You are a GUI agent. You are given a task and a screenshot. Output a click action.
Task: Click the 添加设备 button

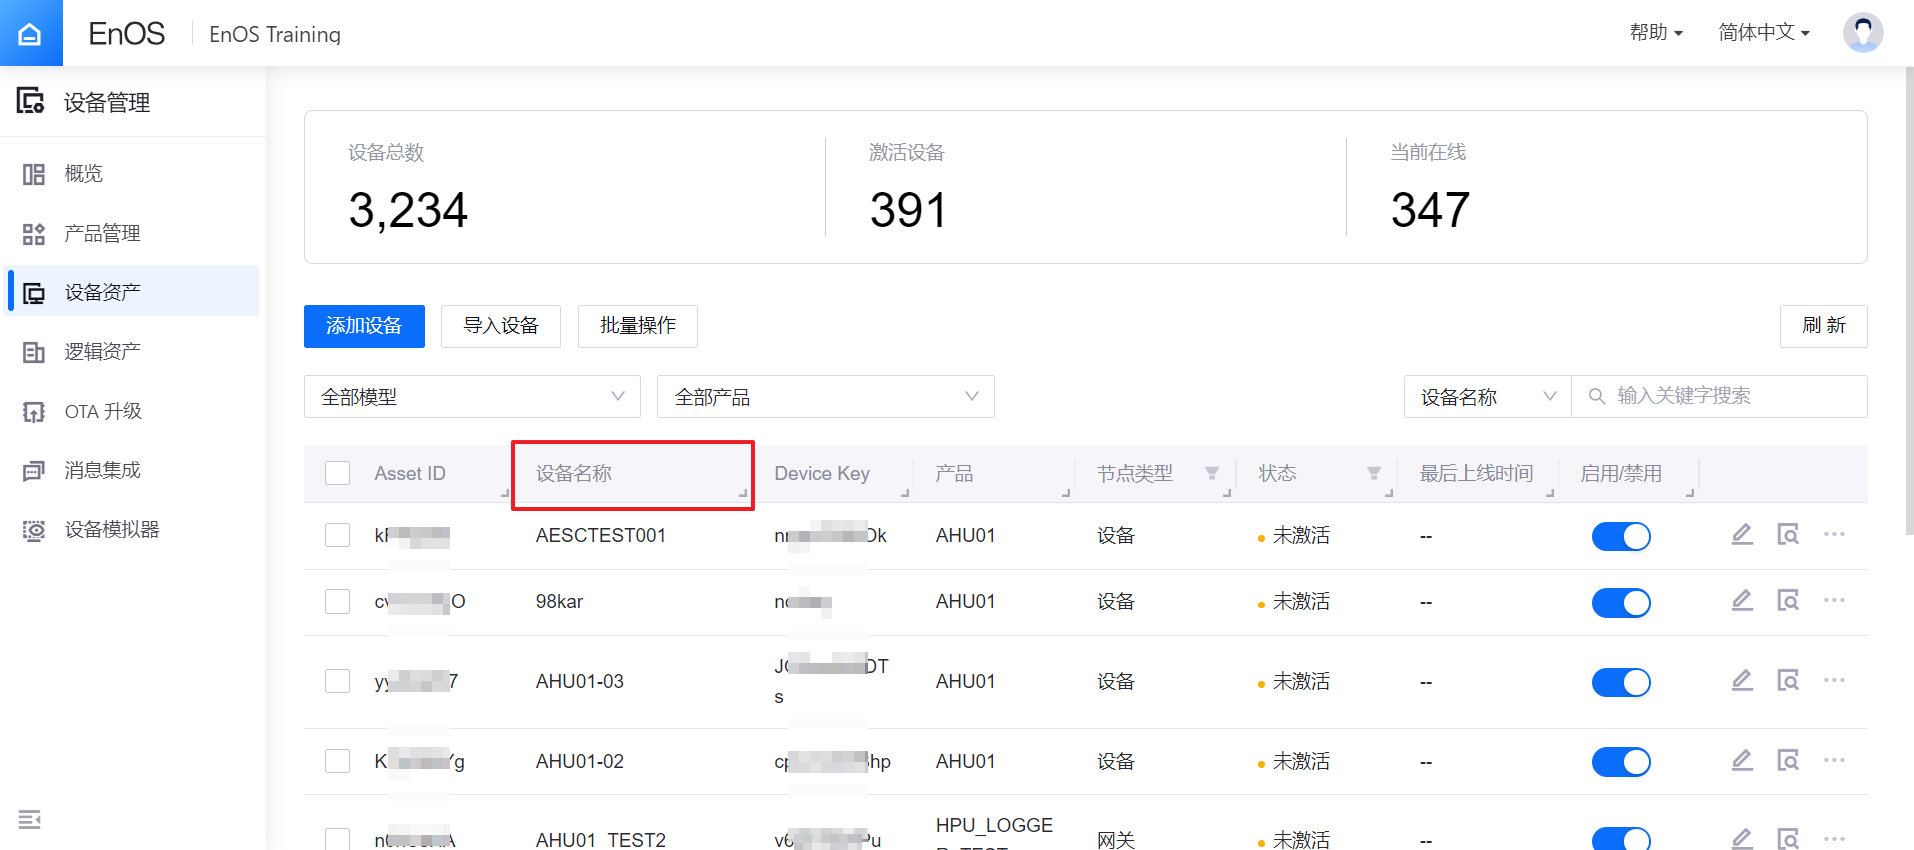click(x=364, y=326)
